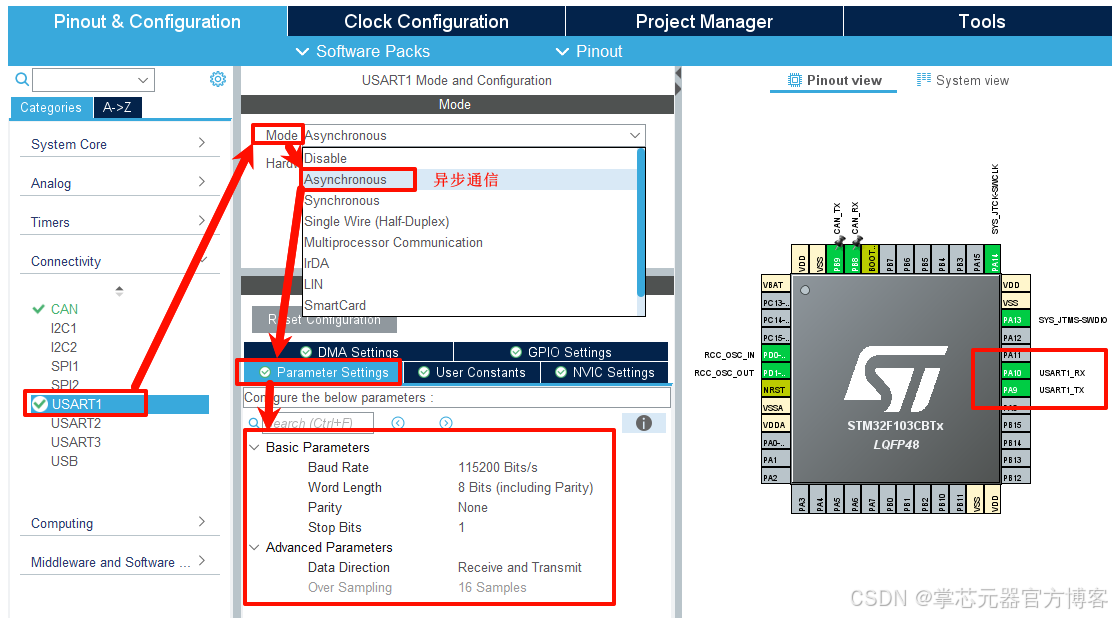Open the settings gear icon
This screenshot has width=1112, height=618.
point(218,79)
